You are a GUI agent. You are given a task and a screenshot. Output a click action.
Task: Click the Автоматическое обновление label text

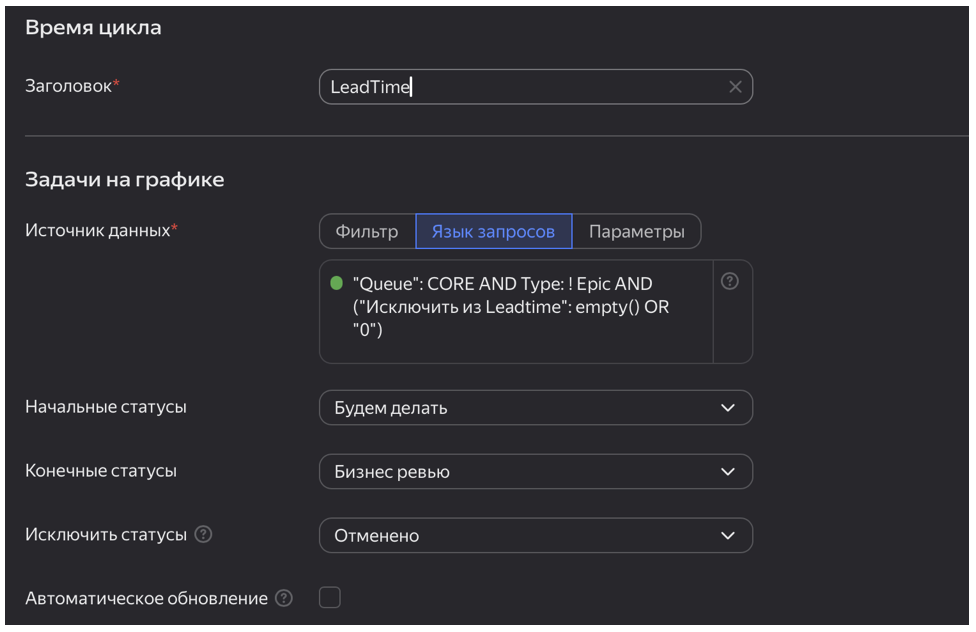(x=146, y=598)
